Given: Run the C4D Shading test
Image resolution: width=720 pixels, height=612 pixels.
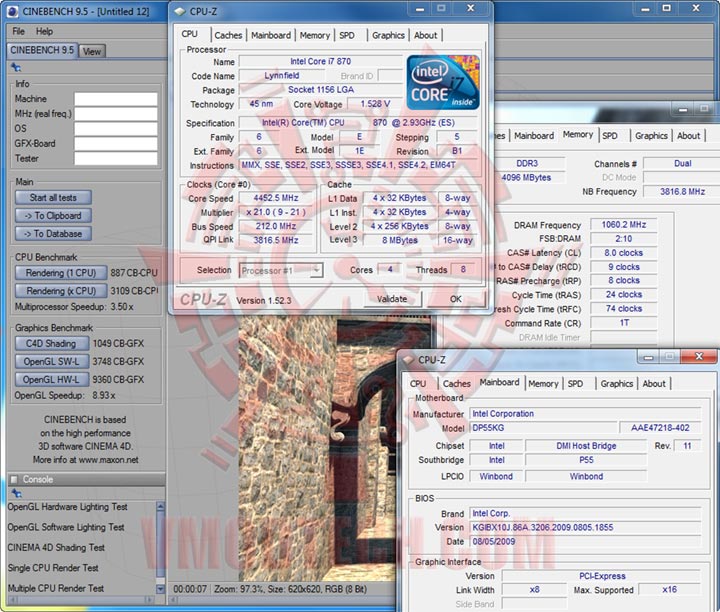Looking at the screenshot, I should (51, 344).
